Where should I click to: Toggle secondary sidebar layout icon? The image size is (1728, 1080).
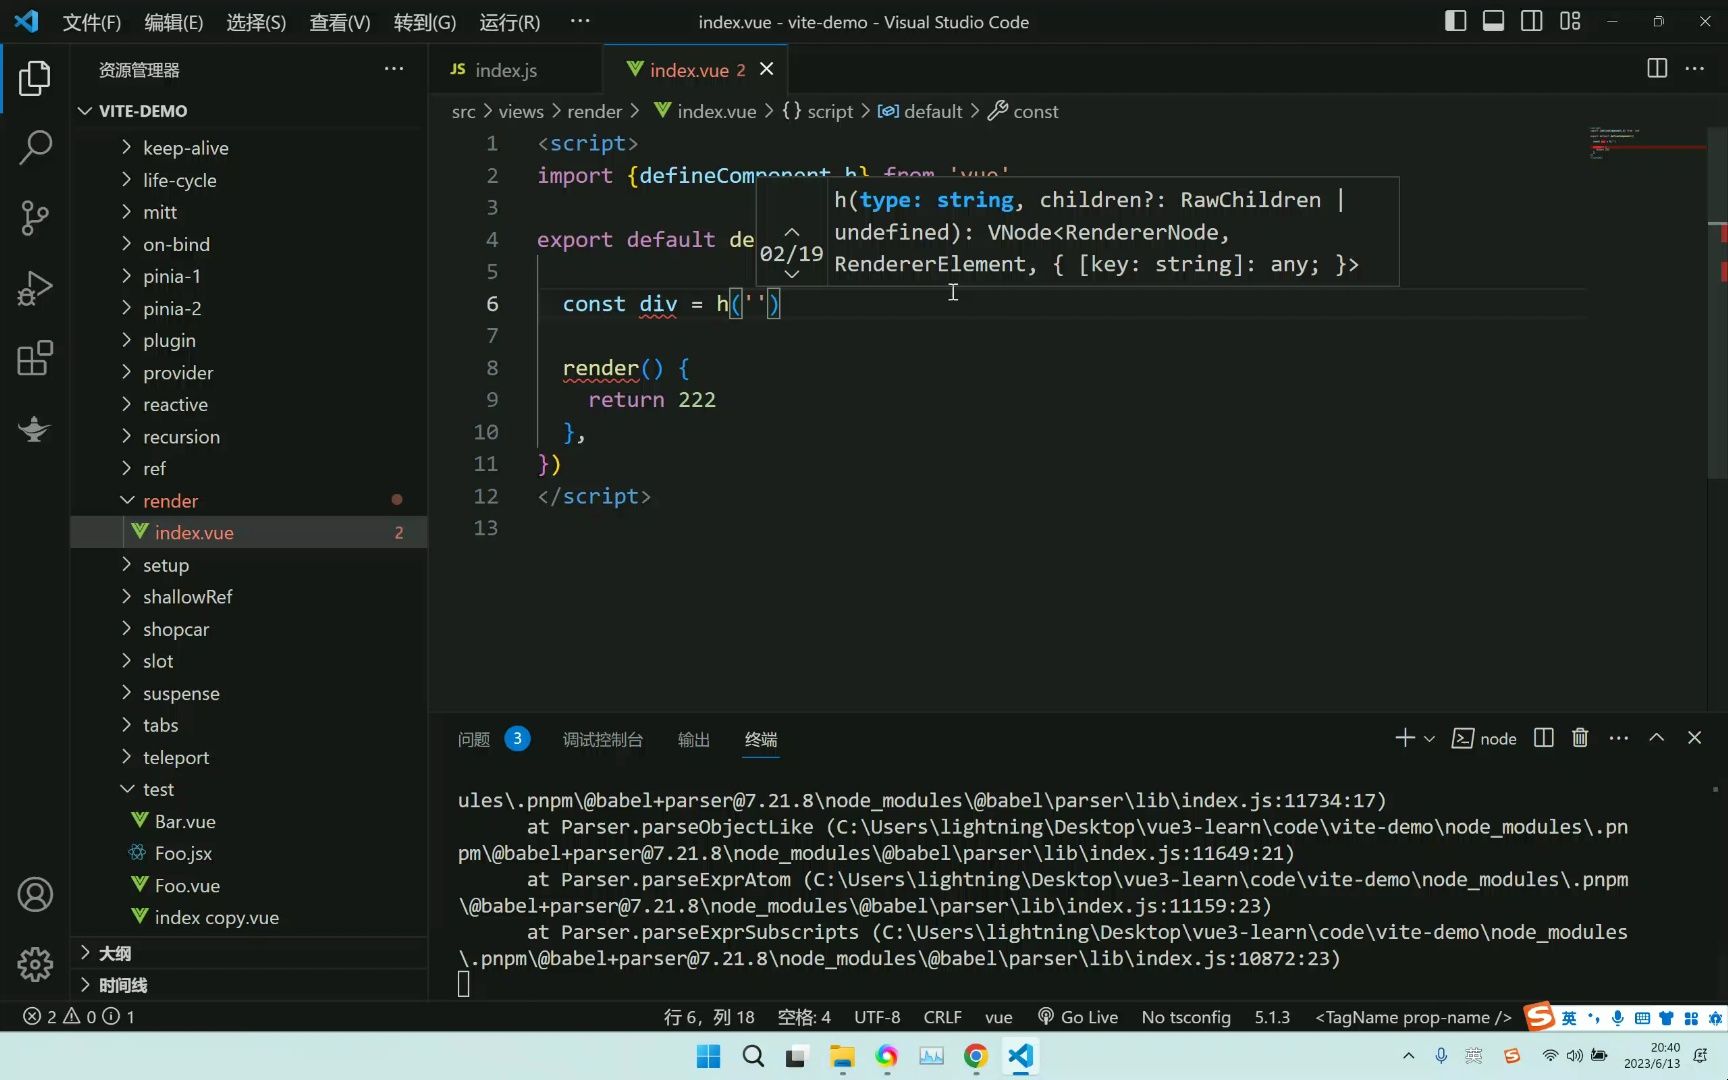tap(1531, 21)
